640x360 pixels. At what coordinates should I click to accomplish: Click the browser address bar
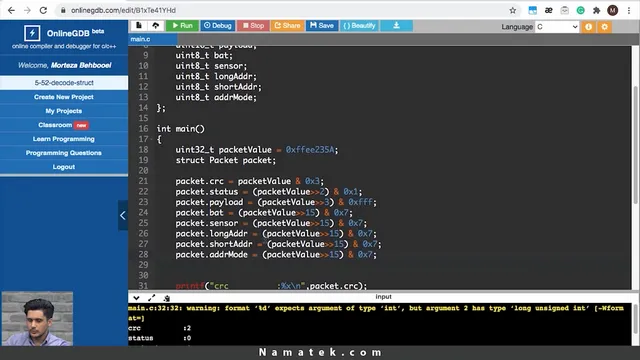pos(286,10)
